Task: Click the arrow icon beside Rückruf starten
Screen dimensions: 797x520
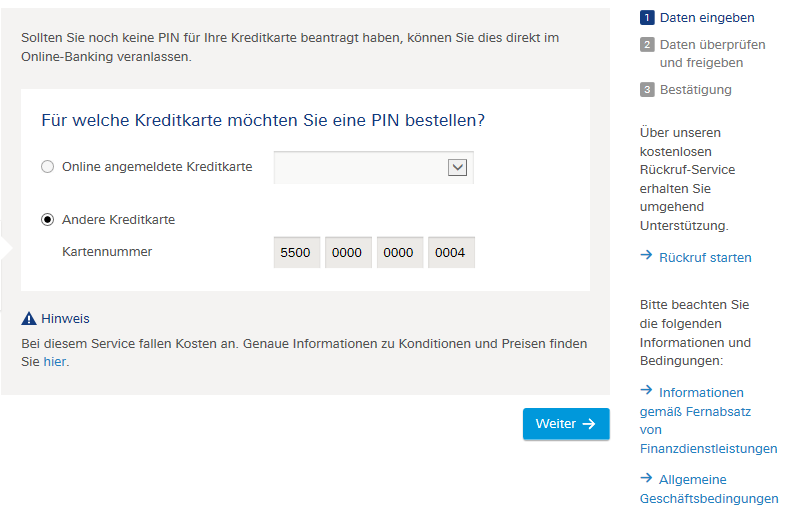Action: click(x=646, y=255)
